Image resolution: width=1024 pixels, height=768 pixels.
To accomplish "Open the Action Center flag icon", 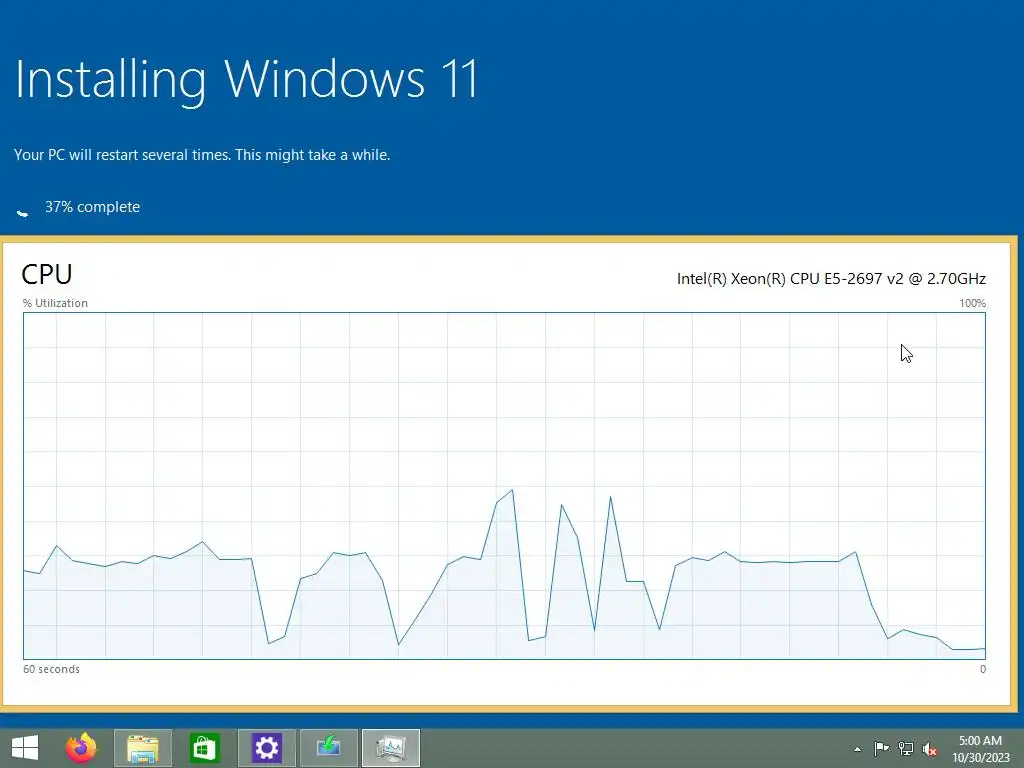I will [x=881, y=748].
